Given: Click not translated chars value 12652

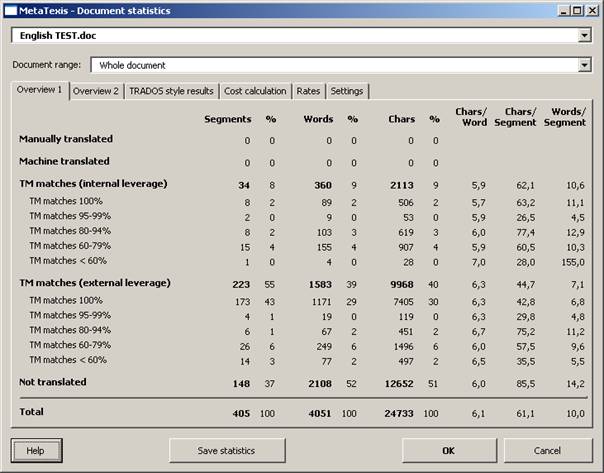Looking at the screenshot, I should (x=399, y=384).
